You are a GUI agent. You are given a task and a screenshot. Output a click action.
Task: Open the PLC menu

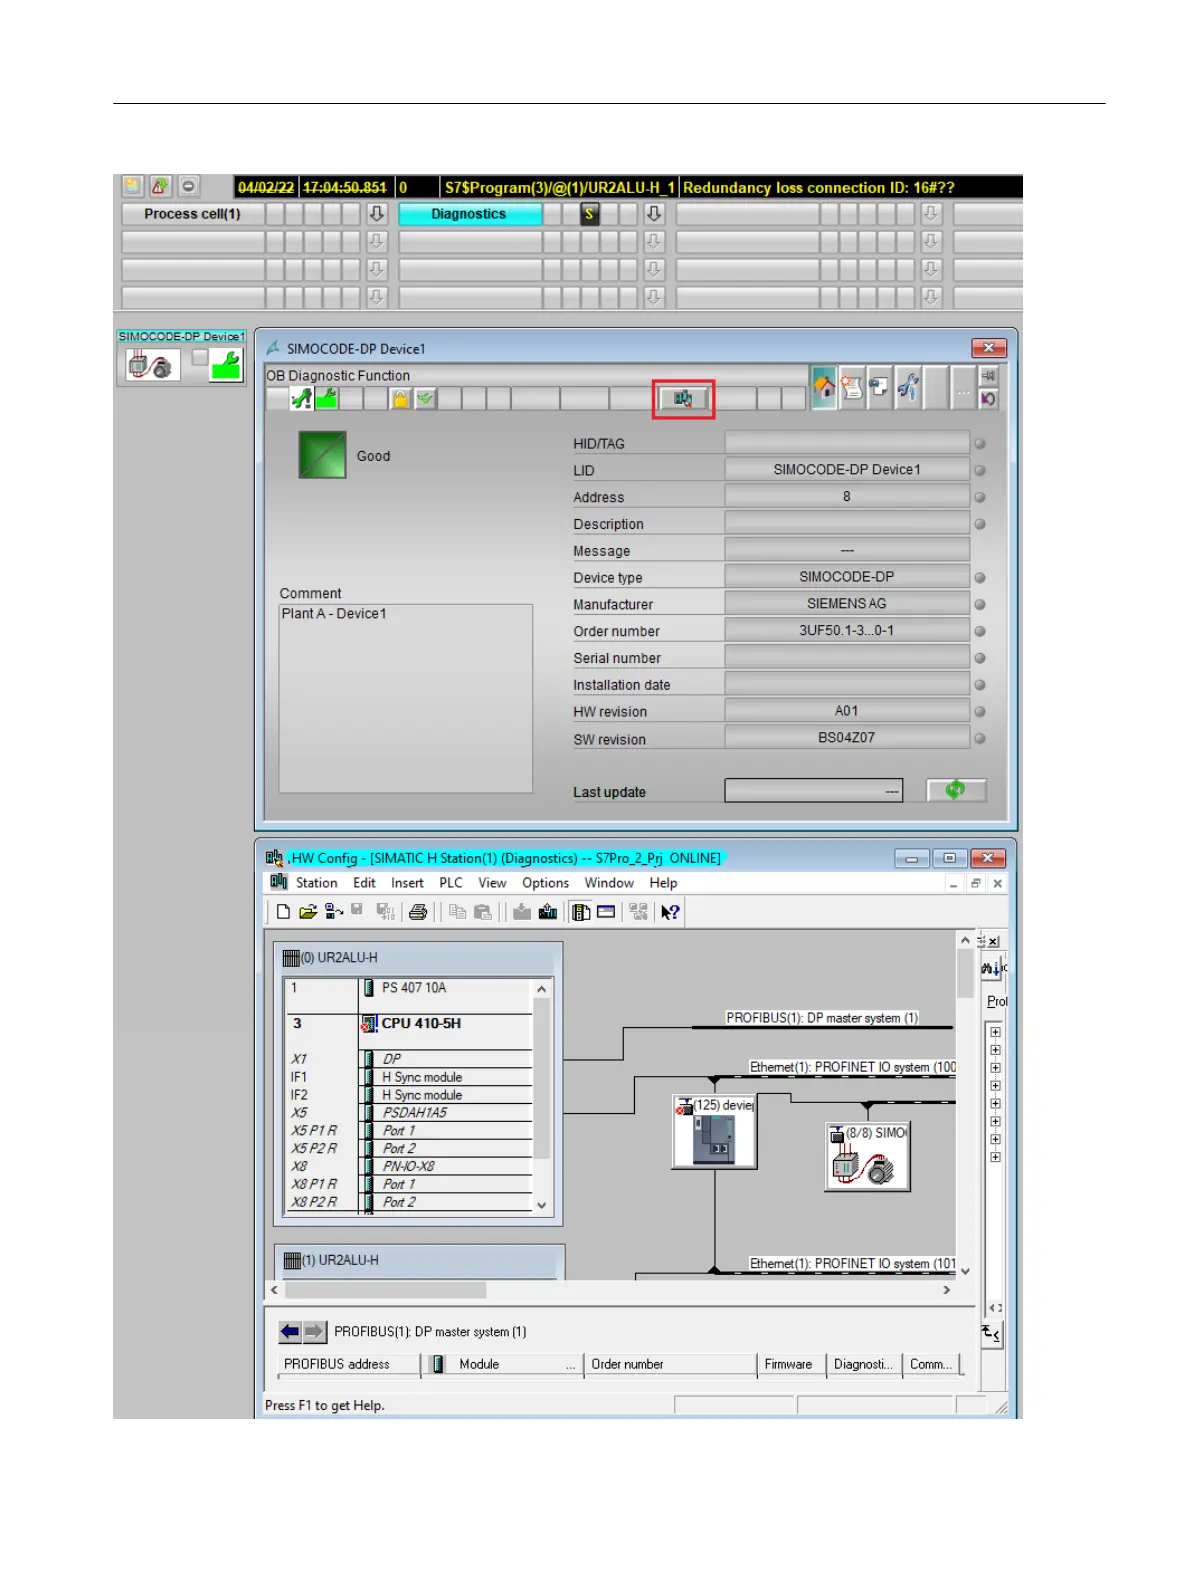pyautogui.click(x=451, y=883)
